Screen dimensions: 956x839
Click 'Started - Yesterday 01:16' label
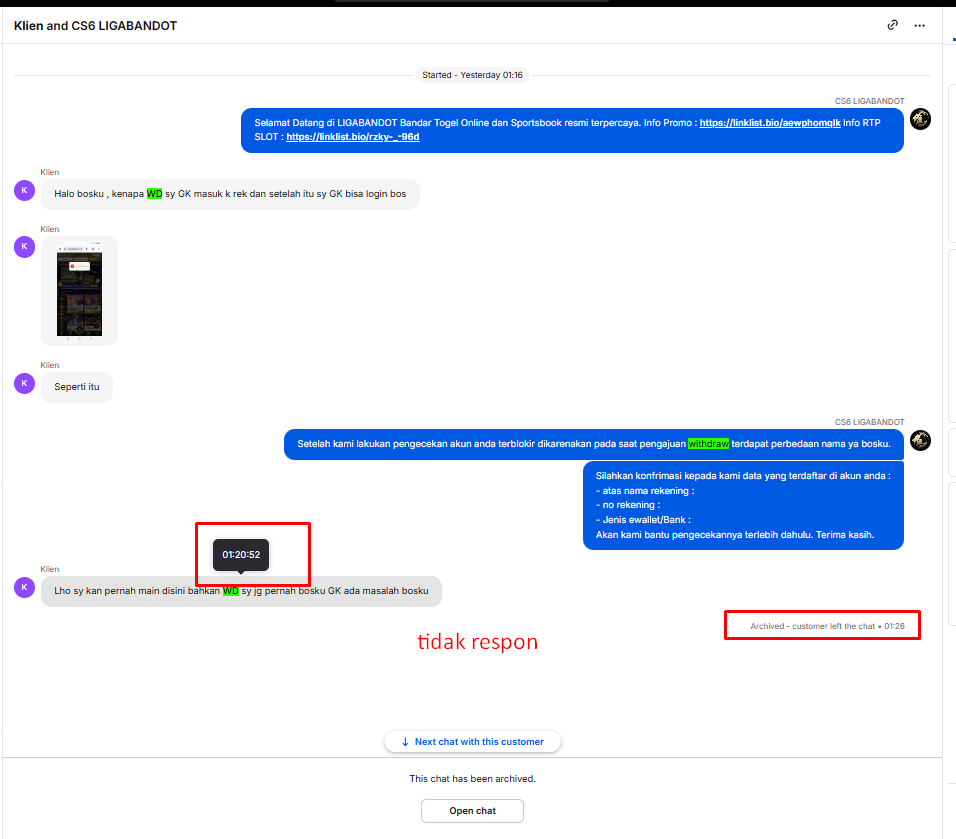[473, 75]
